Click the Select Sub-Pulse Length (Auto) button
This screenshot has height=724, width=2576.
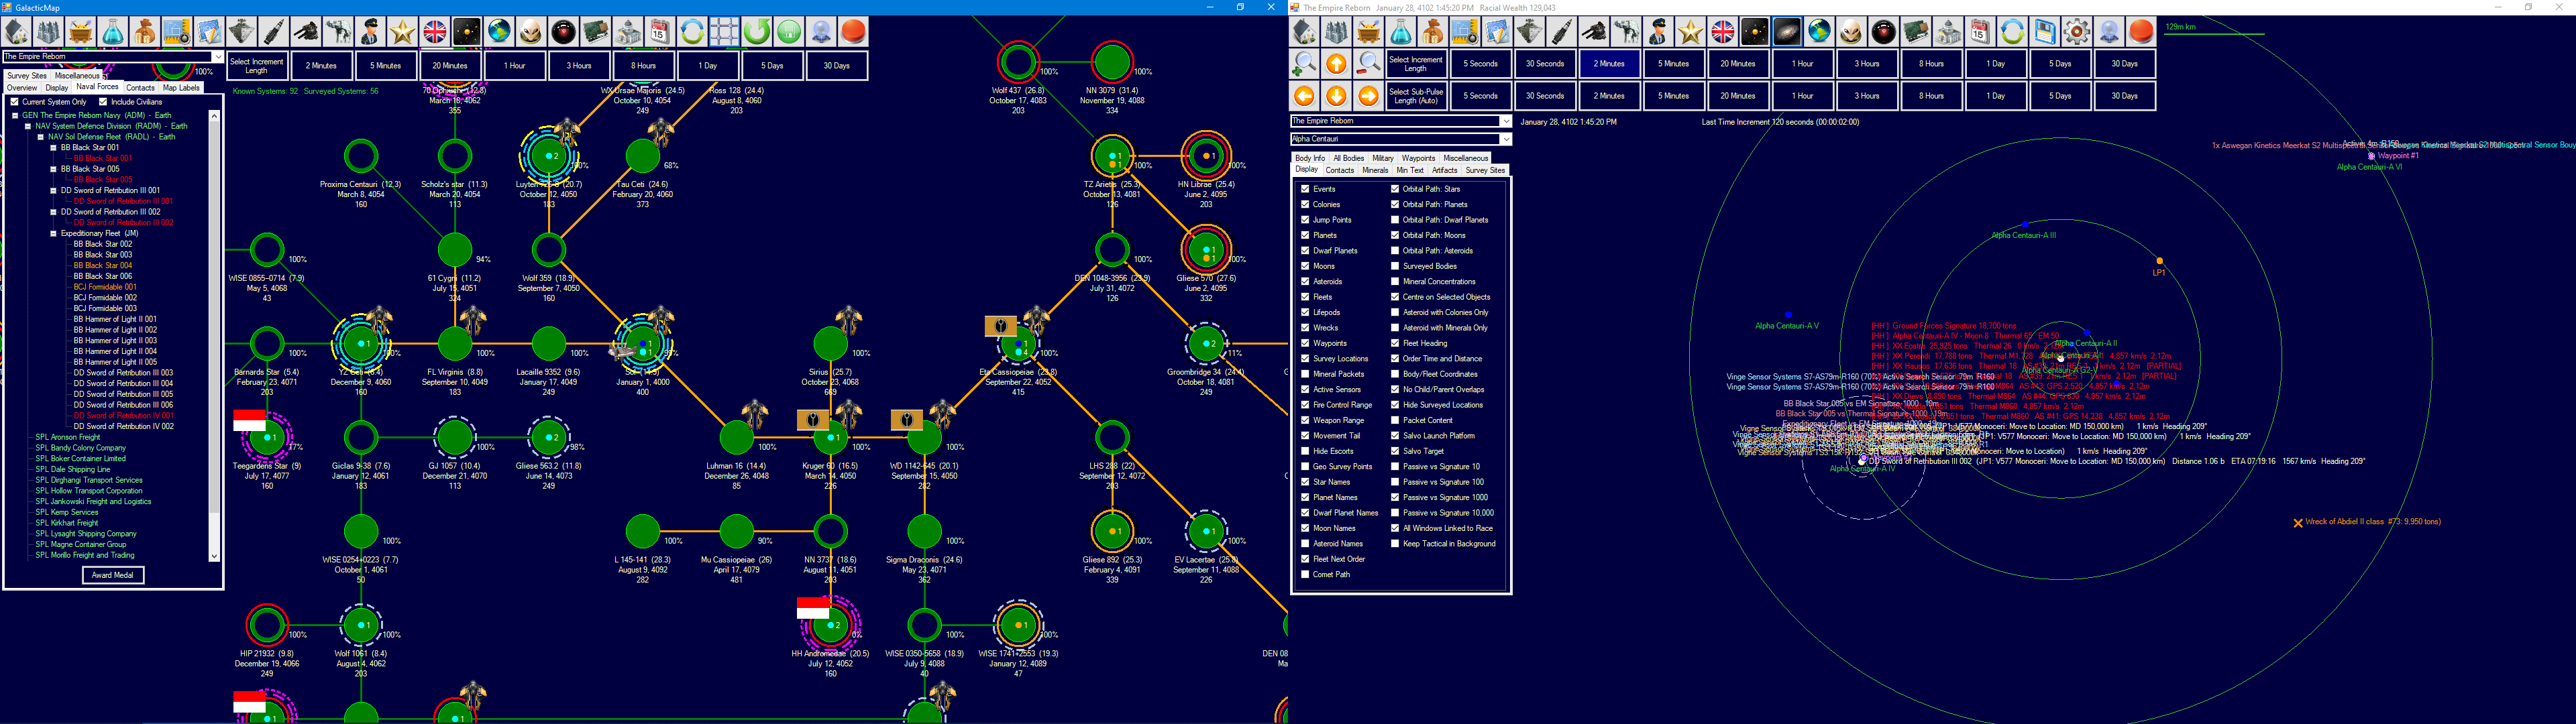tap(1416, 96)
